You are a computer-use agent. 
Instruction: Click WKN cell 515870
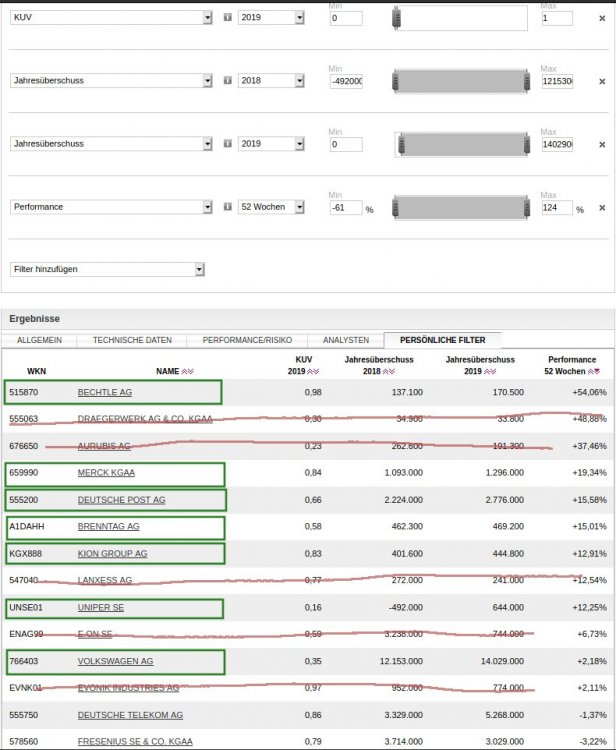point(23,392)
